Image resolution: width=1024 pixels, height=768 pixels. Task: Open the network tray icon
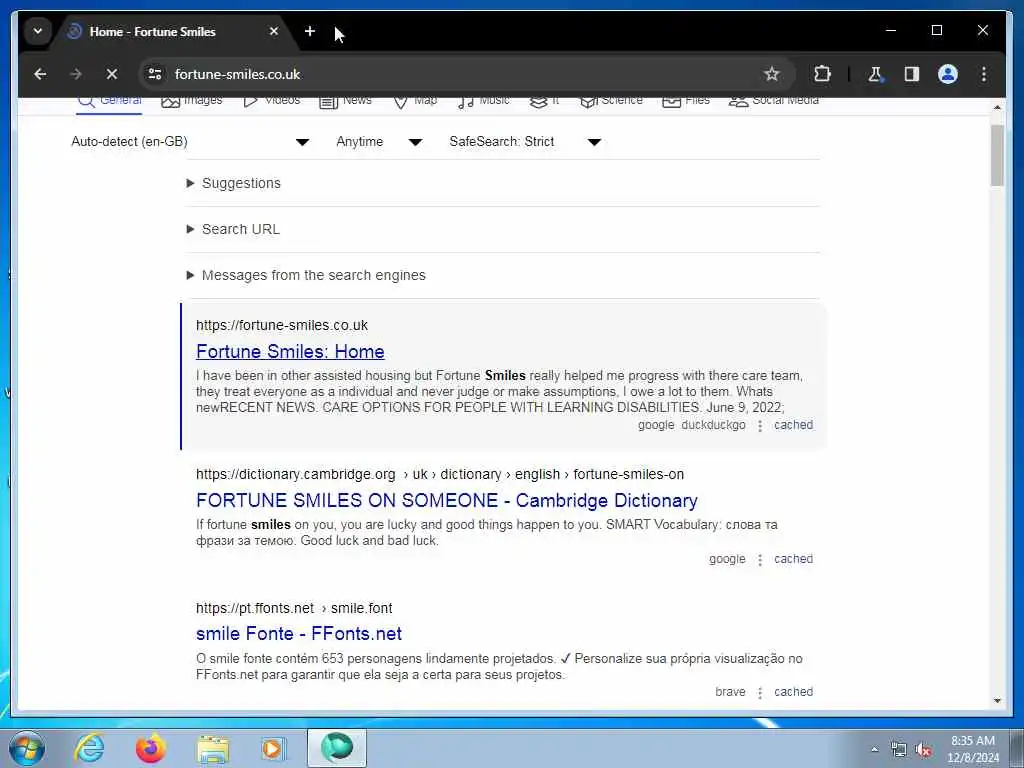point(899,750)
